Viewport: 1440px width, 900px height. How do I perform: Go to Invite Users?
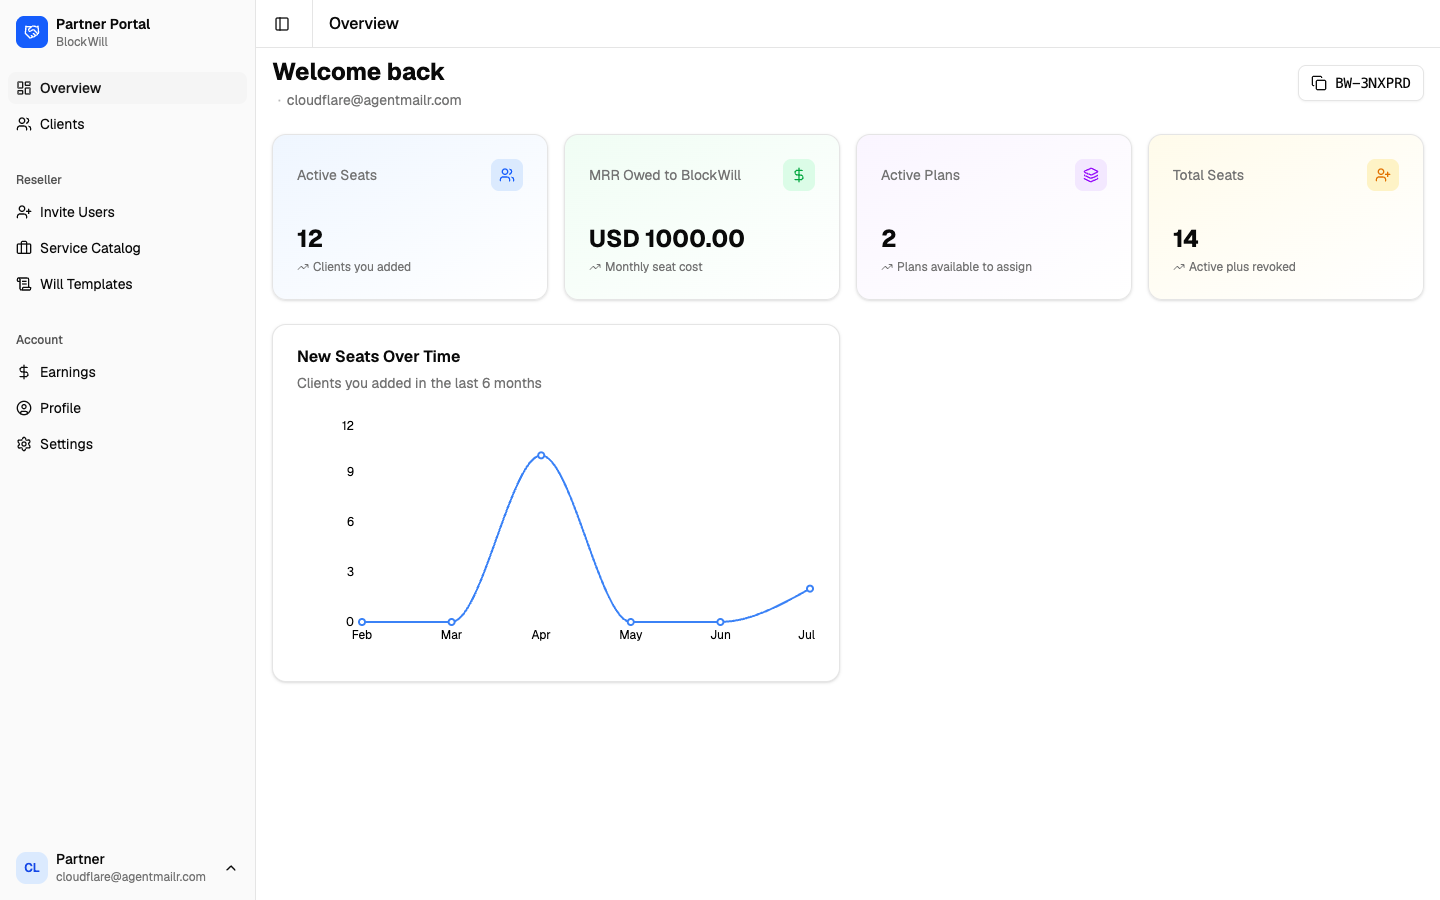click(127, 212)
